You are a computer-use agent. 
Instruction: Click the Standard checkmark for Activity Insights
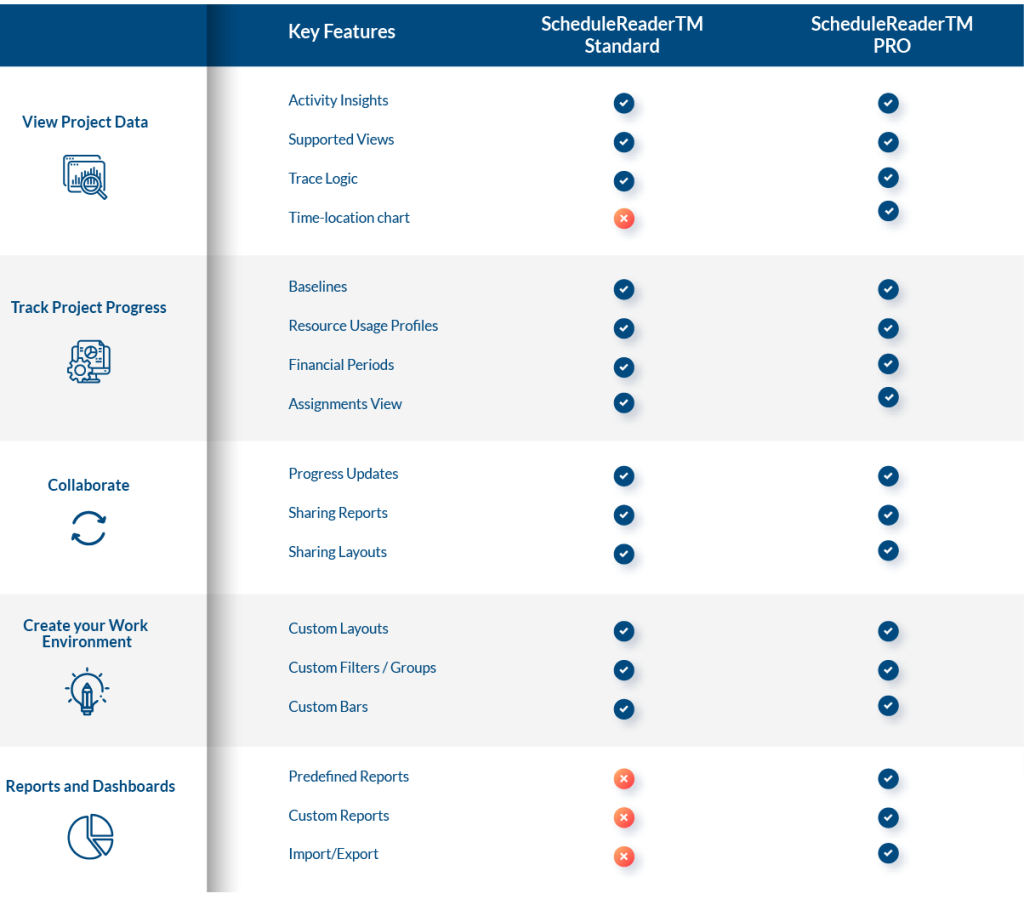(624, 103)
